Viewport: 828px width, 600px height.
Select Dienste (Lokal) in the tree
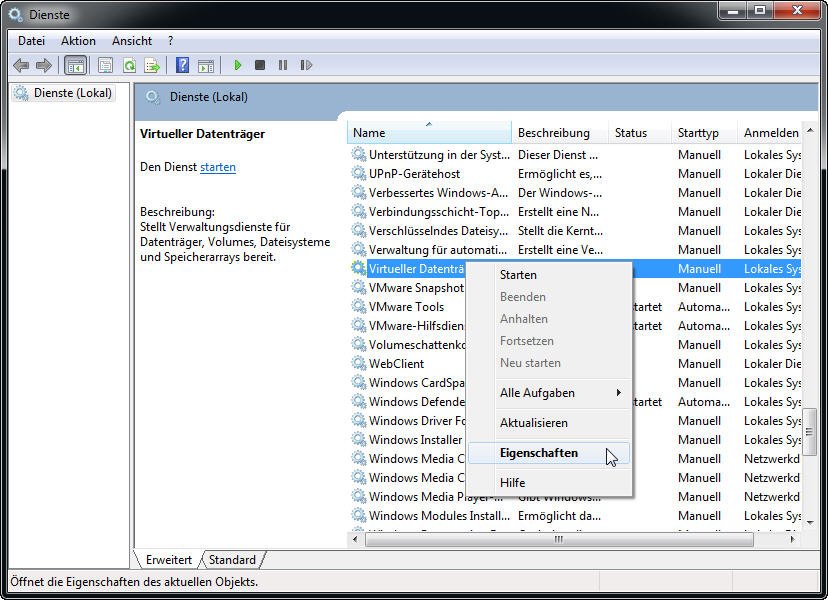[x=72, y=93]
